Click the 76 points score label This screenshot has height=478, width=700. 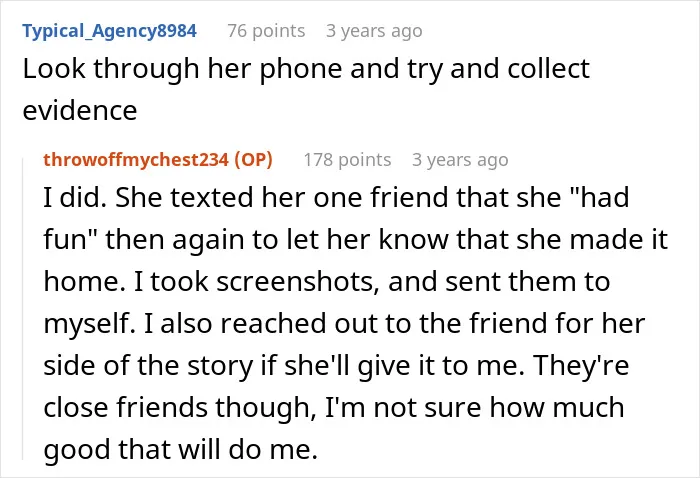pyautogui.click(x=266, y=31)
